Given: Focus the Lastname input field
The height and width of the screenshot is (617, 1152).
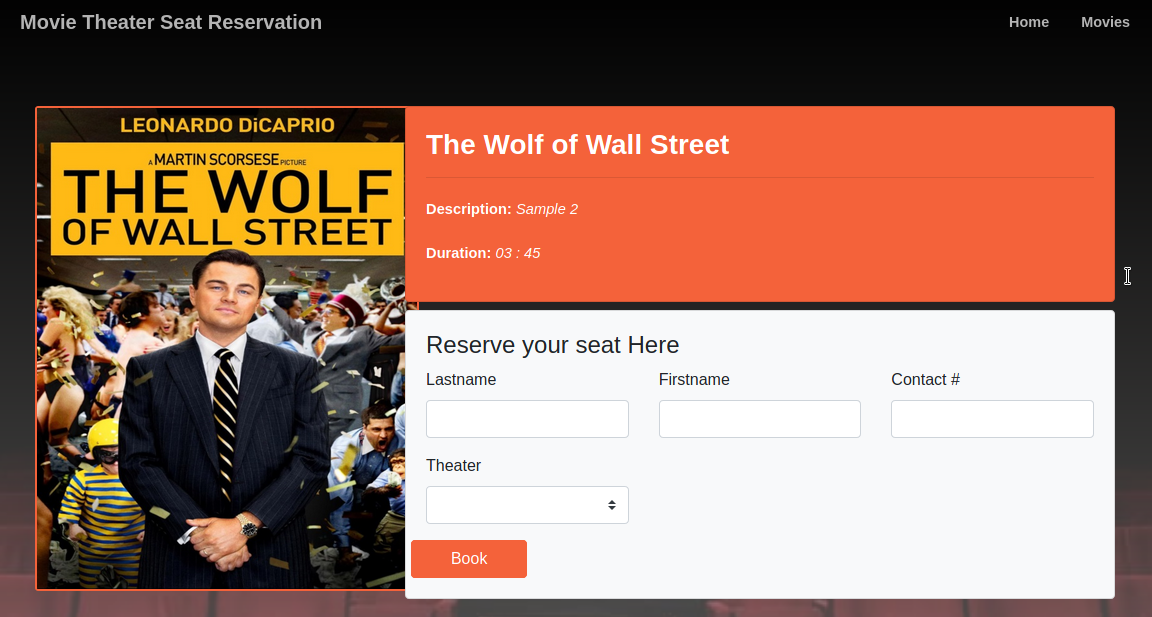Looking at the screenshot, I should 528,419.
